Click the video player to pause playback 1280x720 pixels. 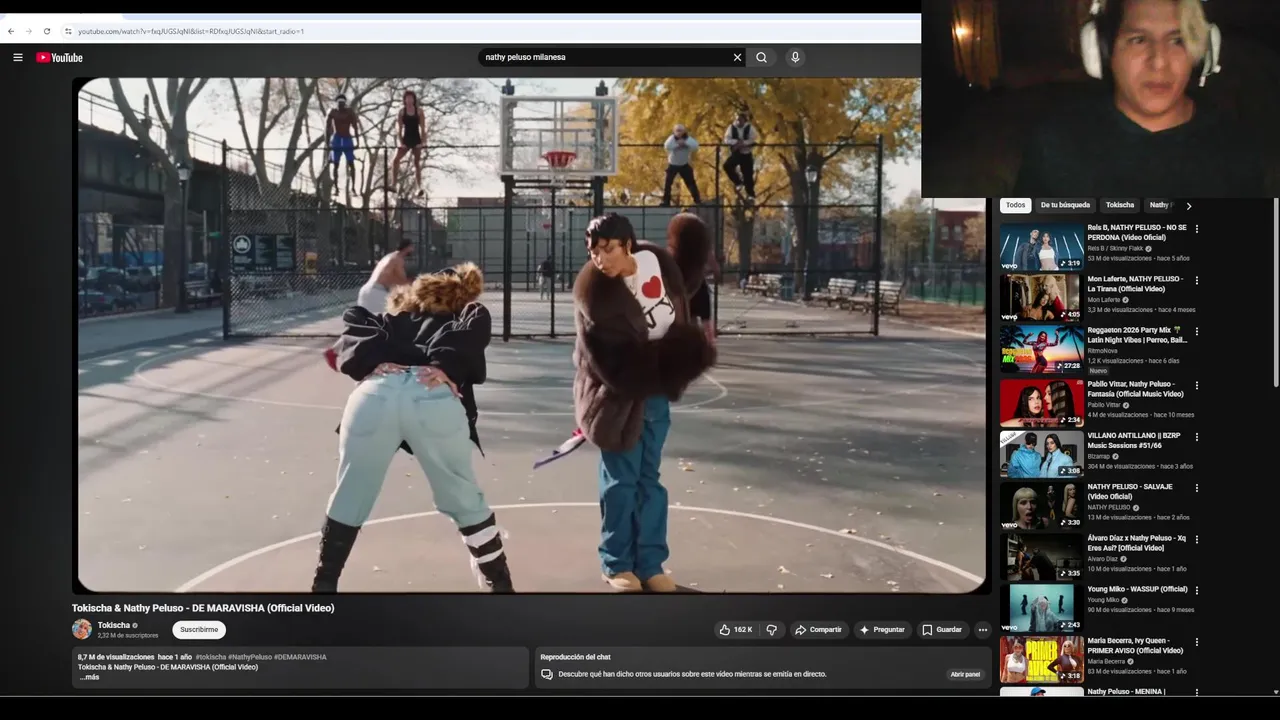(x=532, y=336)
